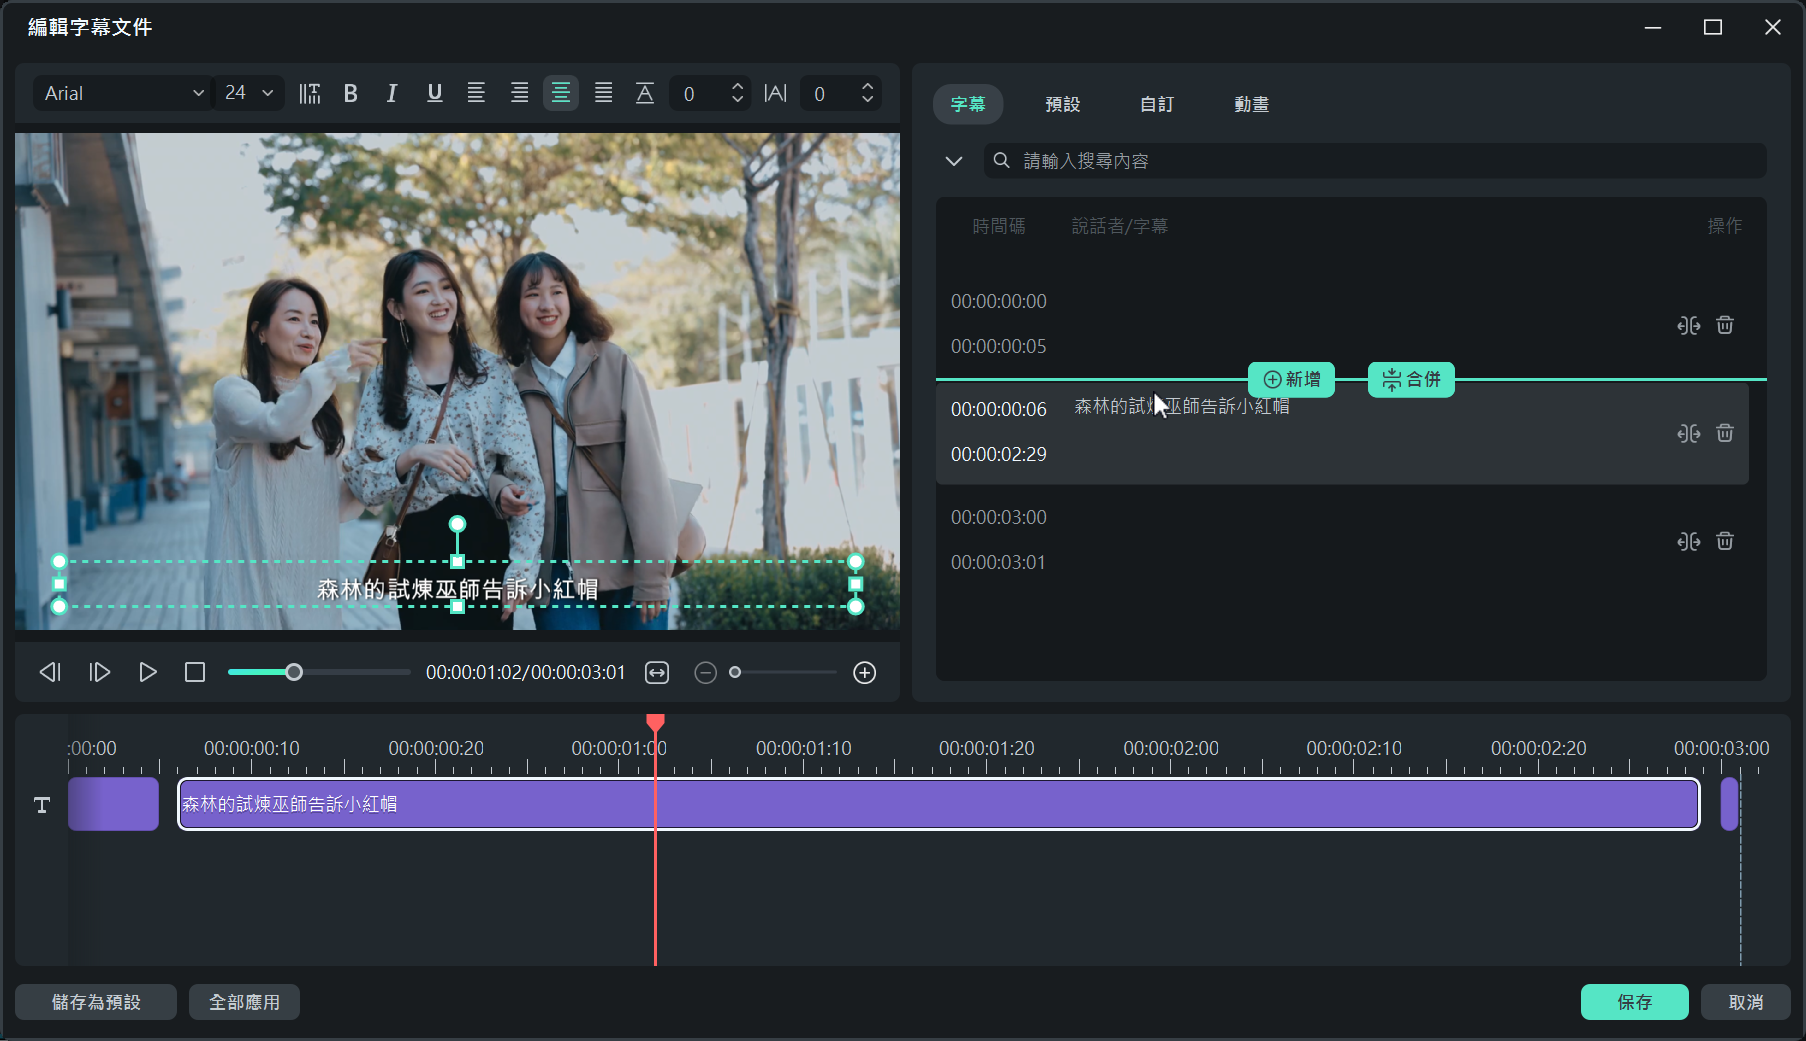Click the 00:00:00:05 end timecode
This screenshot has width=1806, height=1041.
tap(999, 346)
